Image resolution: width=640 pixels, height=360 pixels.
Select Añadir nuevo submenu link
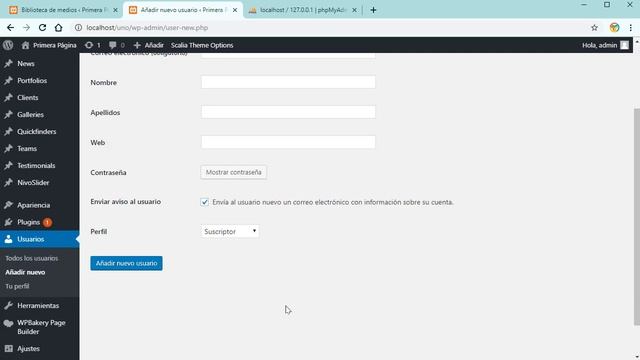point(25,272)
